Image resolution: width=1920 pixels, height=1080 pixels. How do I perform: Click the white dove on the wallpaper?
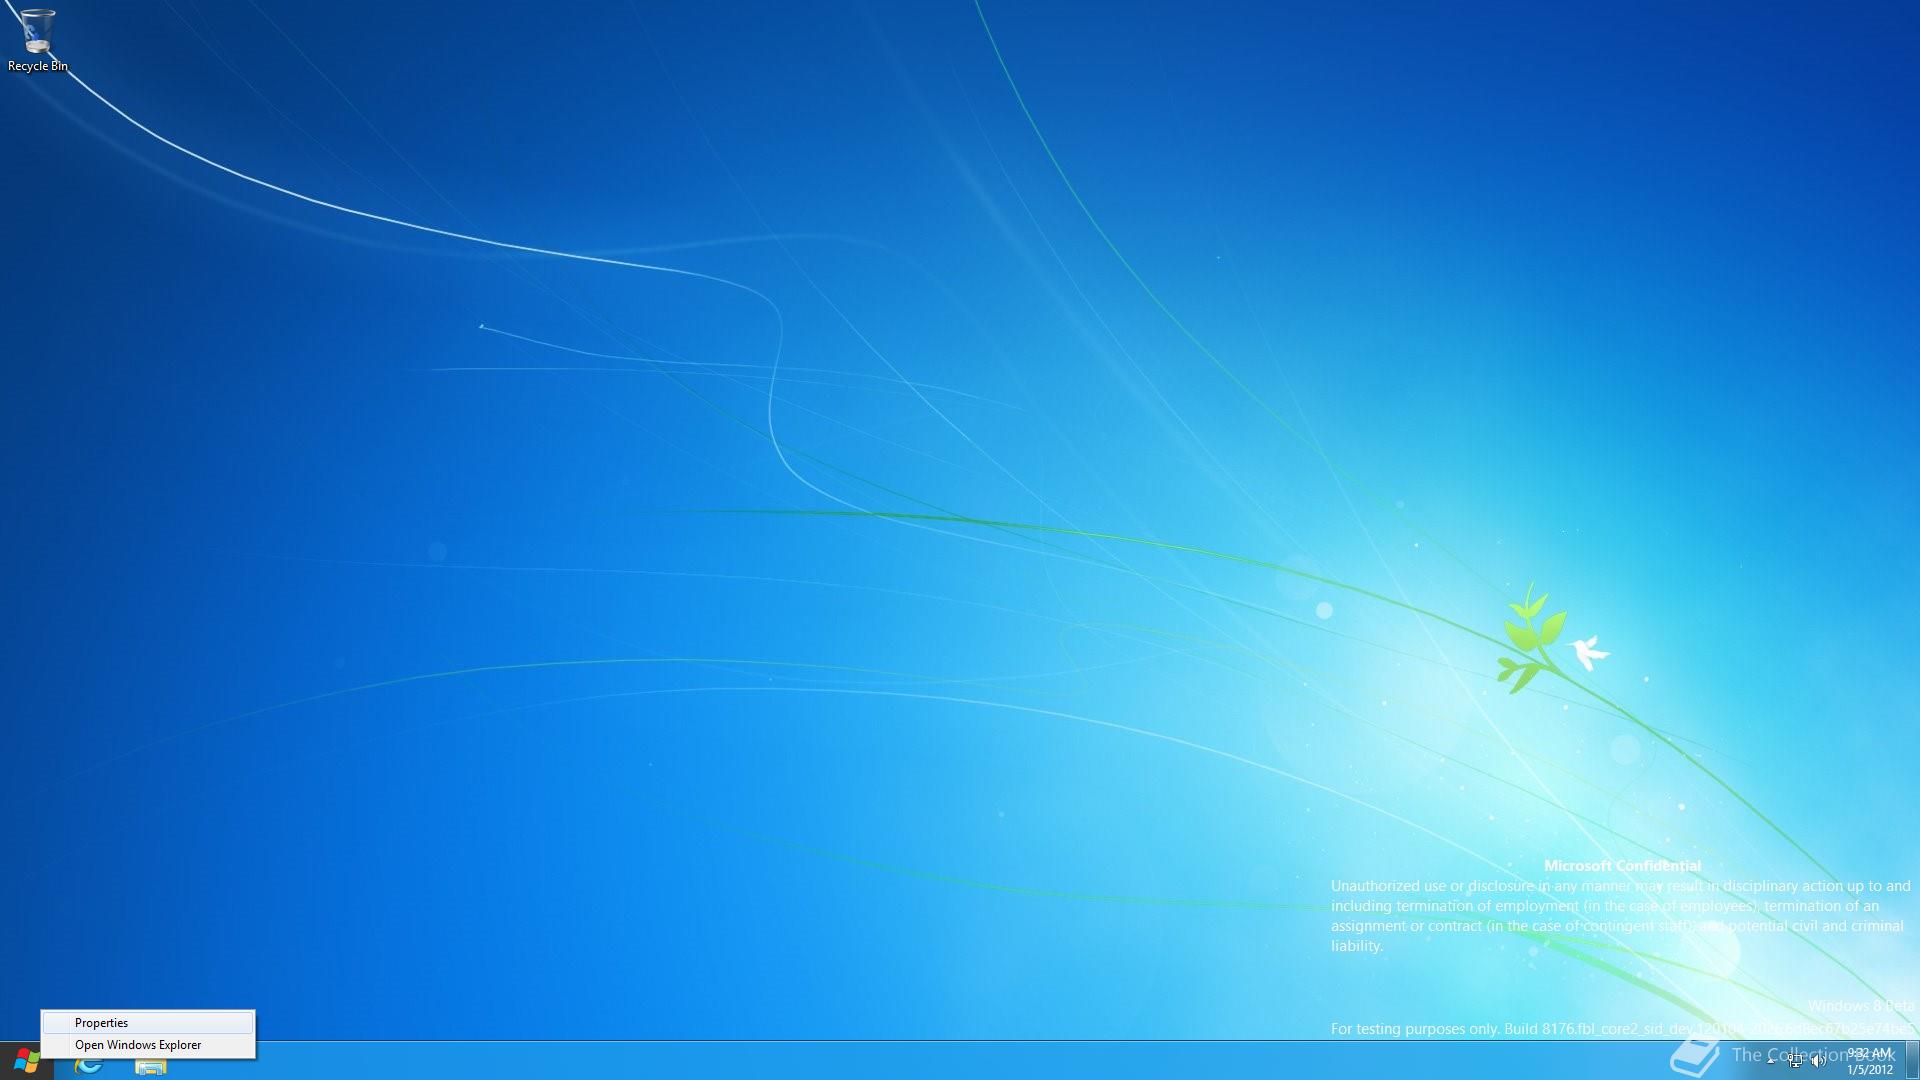pyautogui.click(x=1587, y=652)
